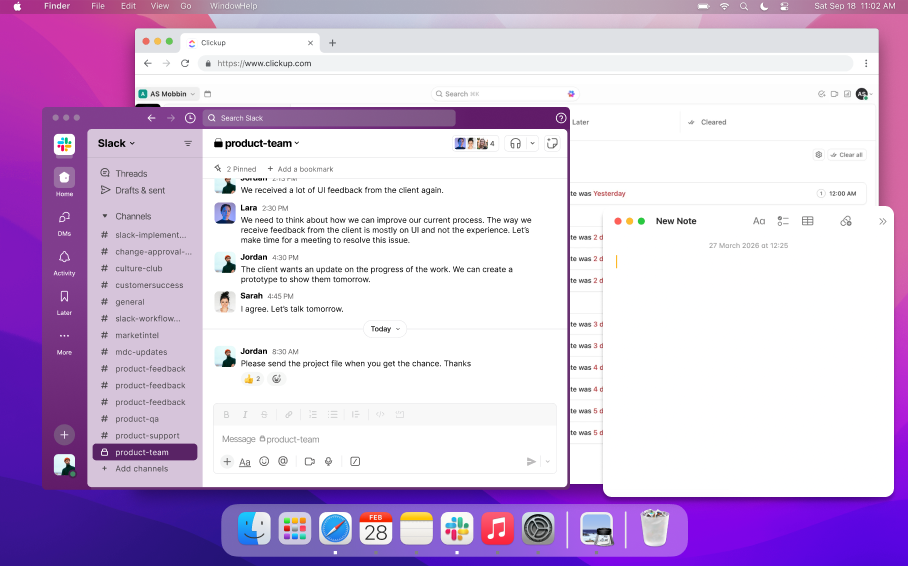This screenshot has width=908, height=566.
Task: Open the Edit menu in menu bar
Action: click(x=128, y=6)
